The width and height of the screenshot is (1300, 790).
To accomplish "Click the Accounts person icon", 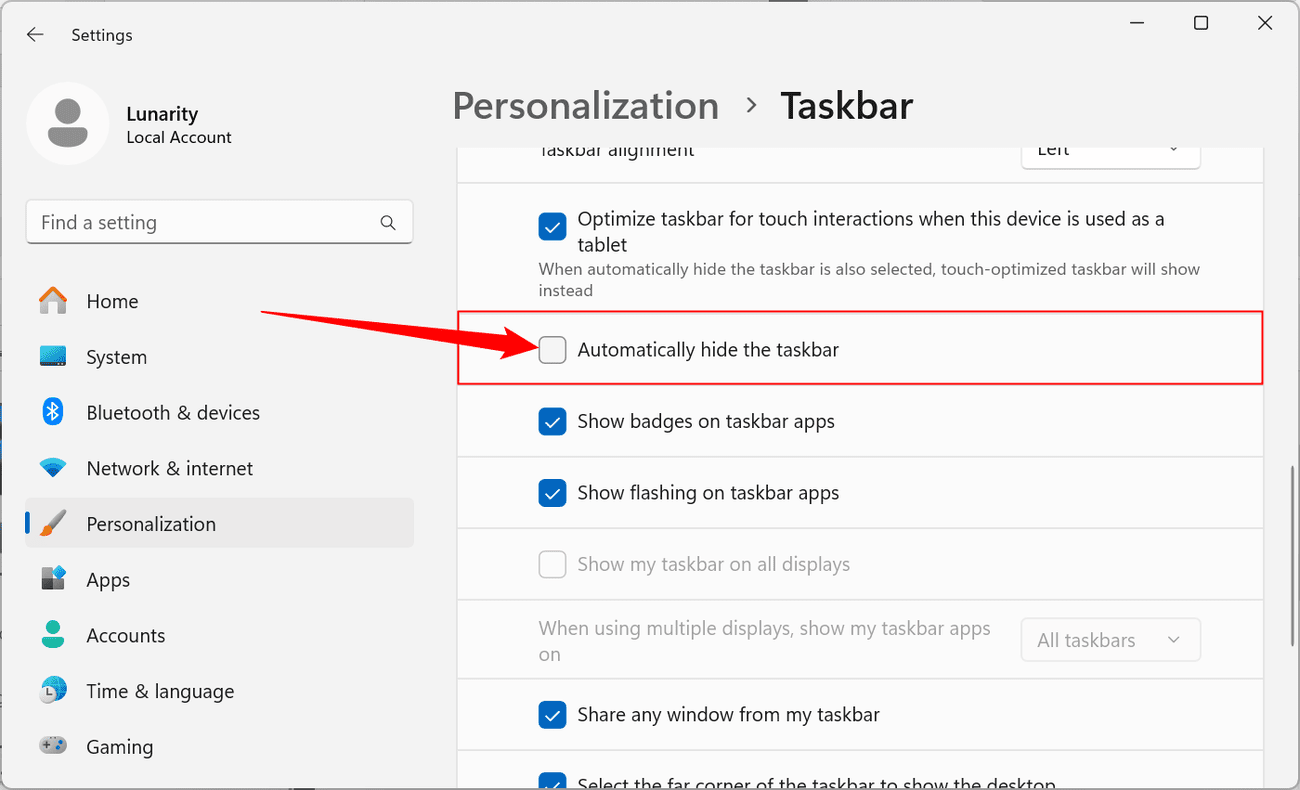I will (53, 635).
